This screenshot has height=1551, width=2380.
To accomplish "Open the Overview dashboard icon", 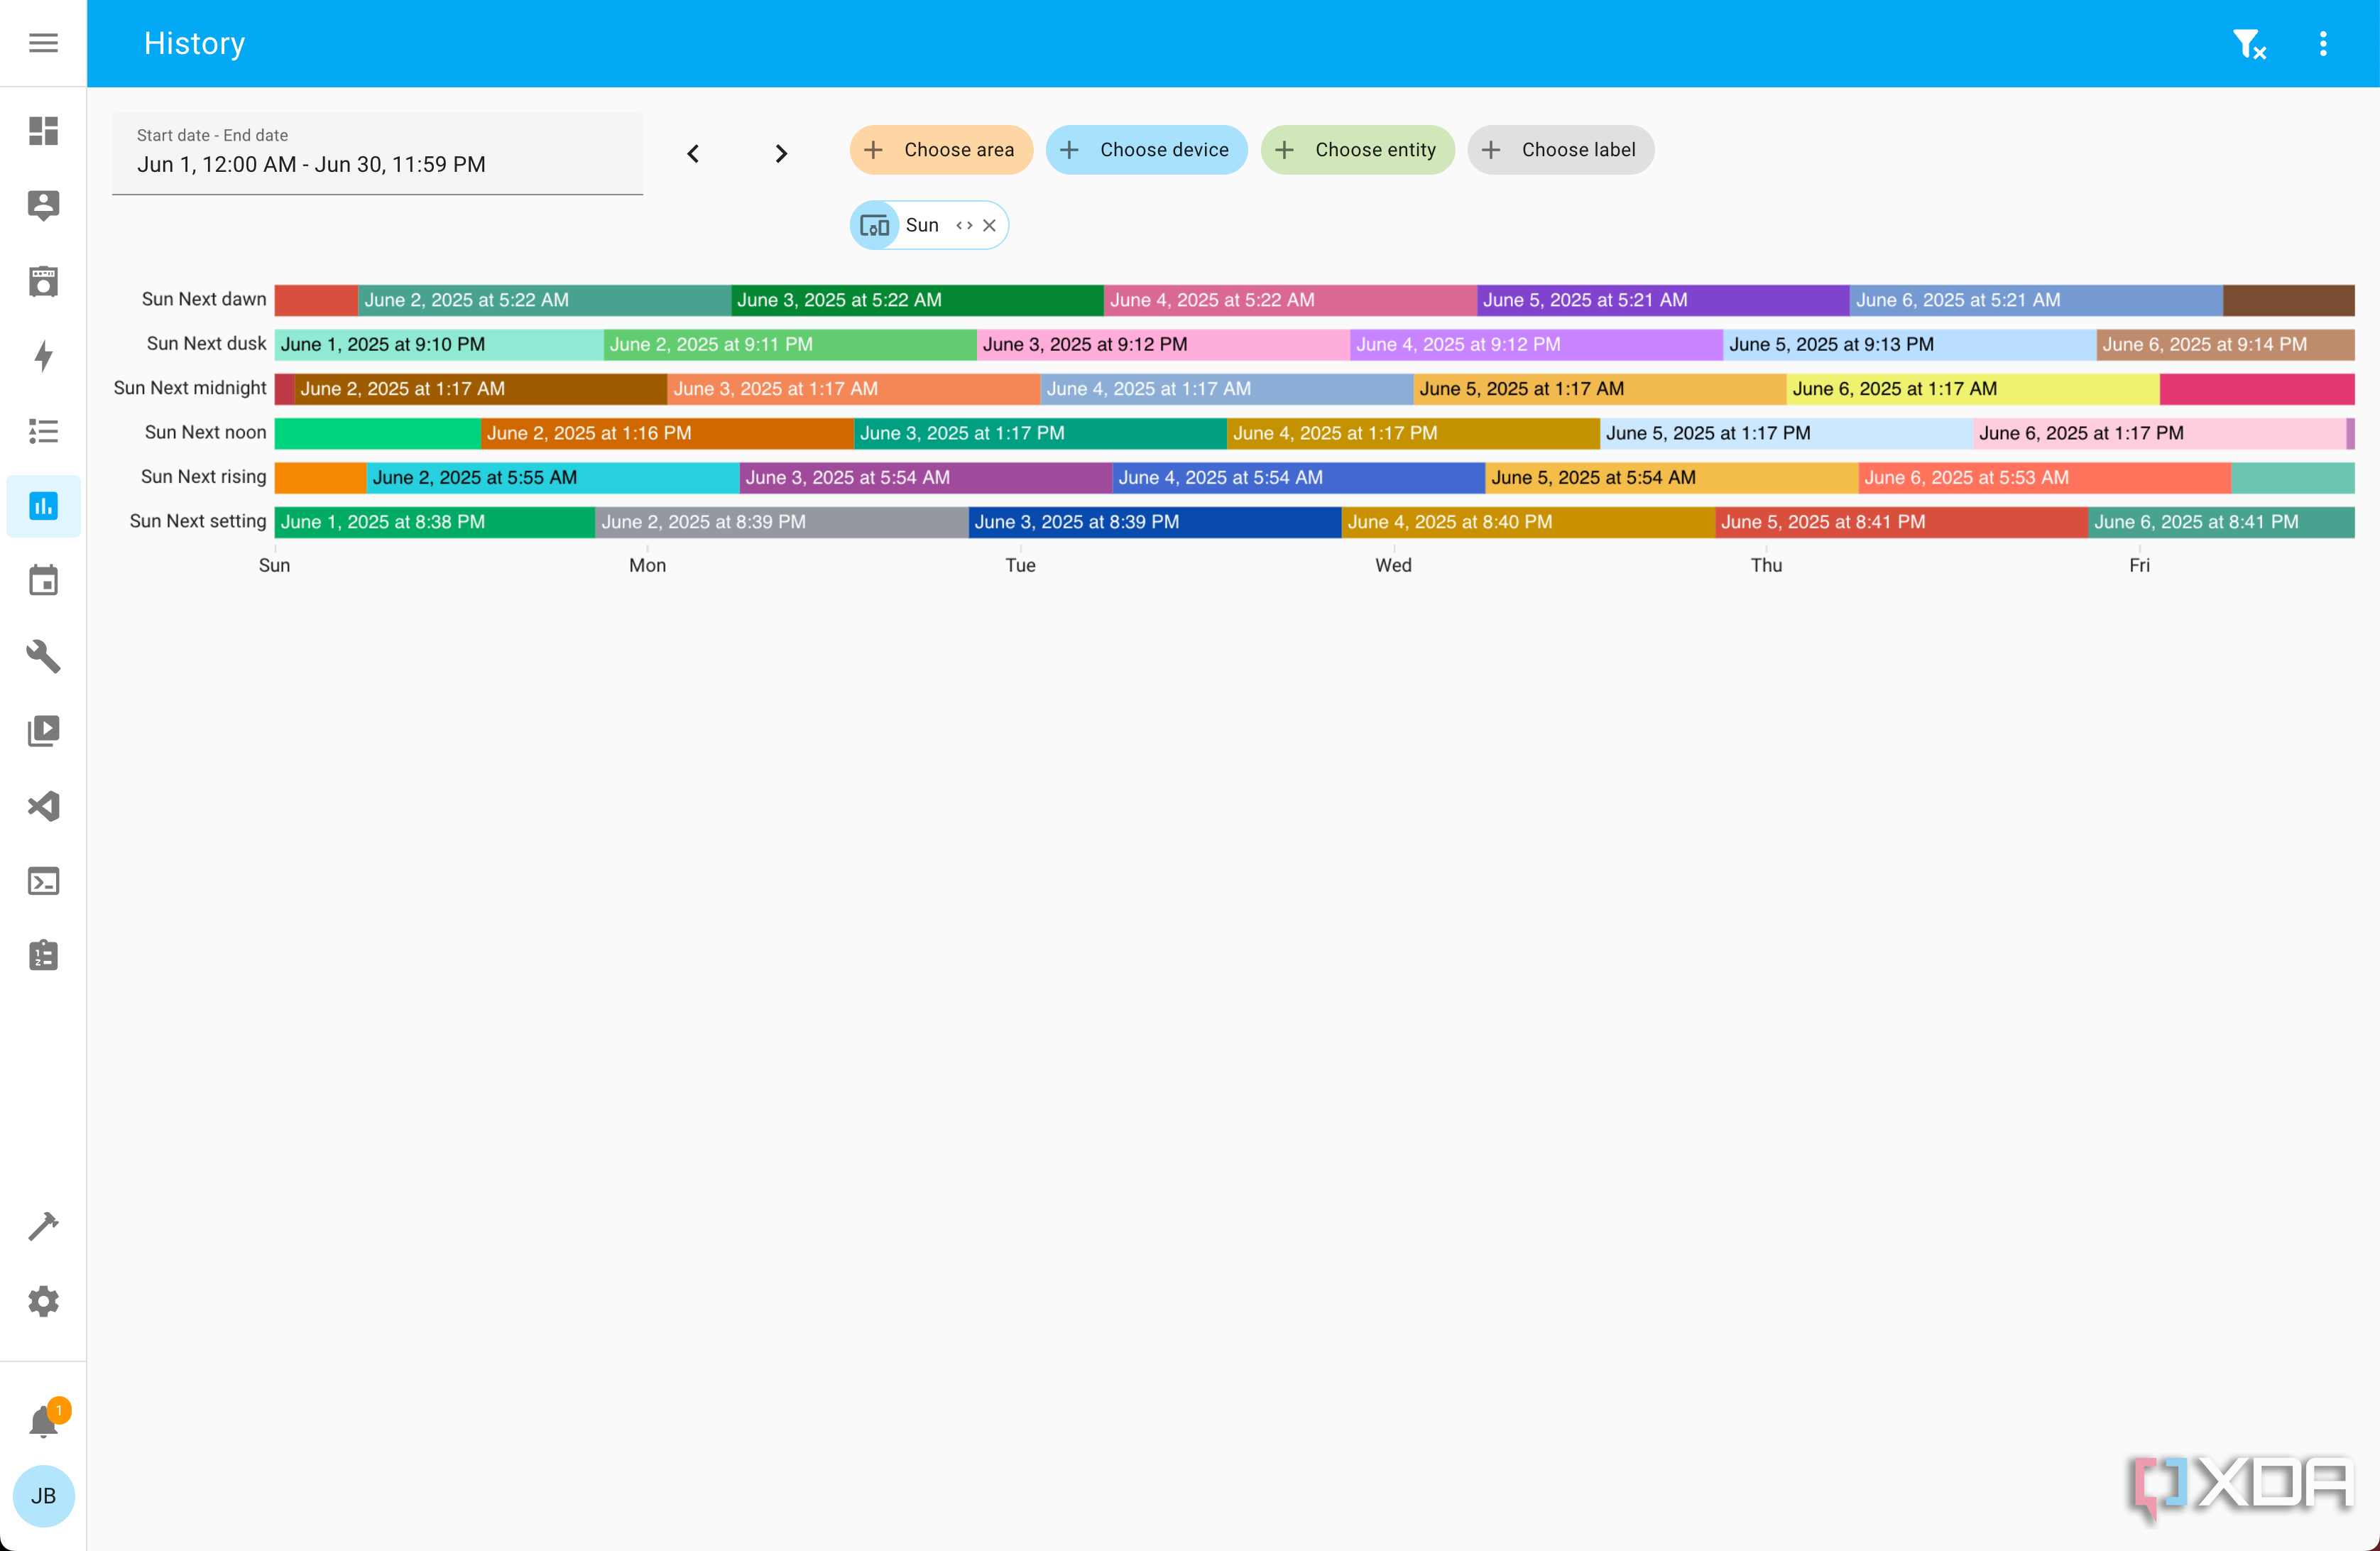I will tap(43, 131).
